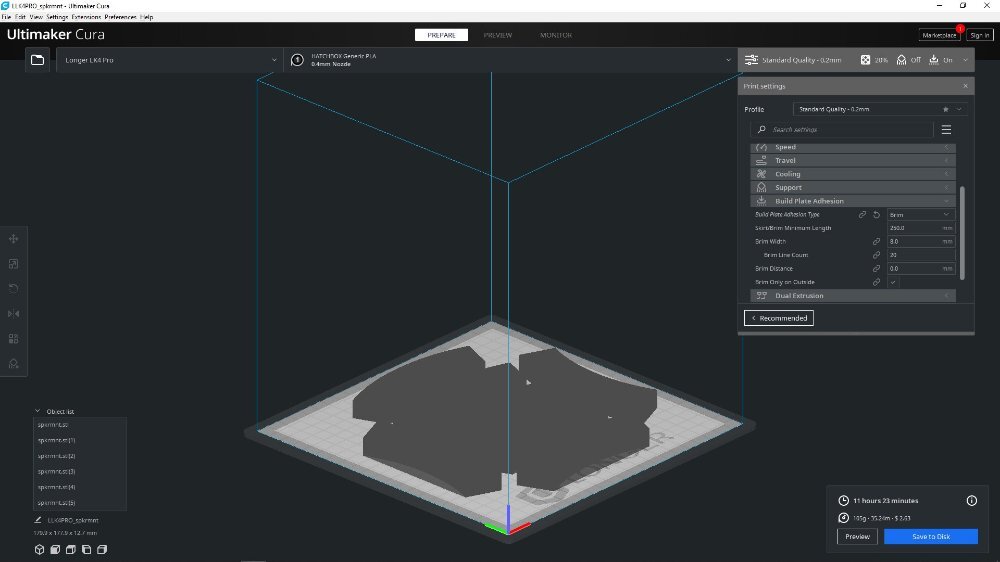Open the Help menu
1000x562 pixels.
[146, 17]
